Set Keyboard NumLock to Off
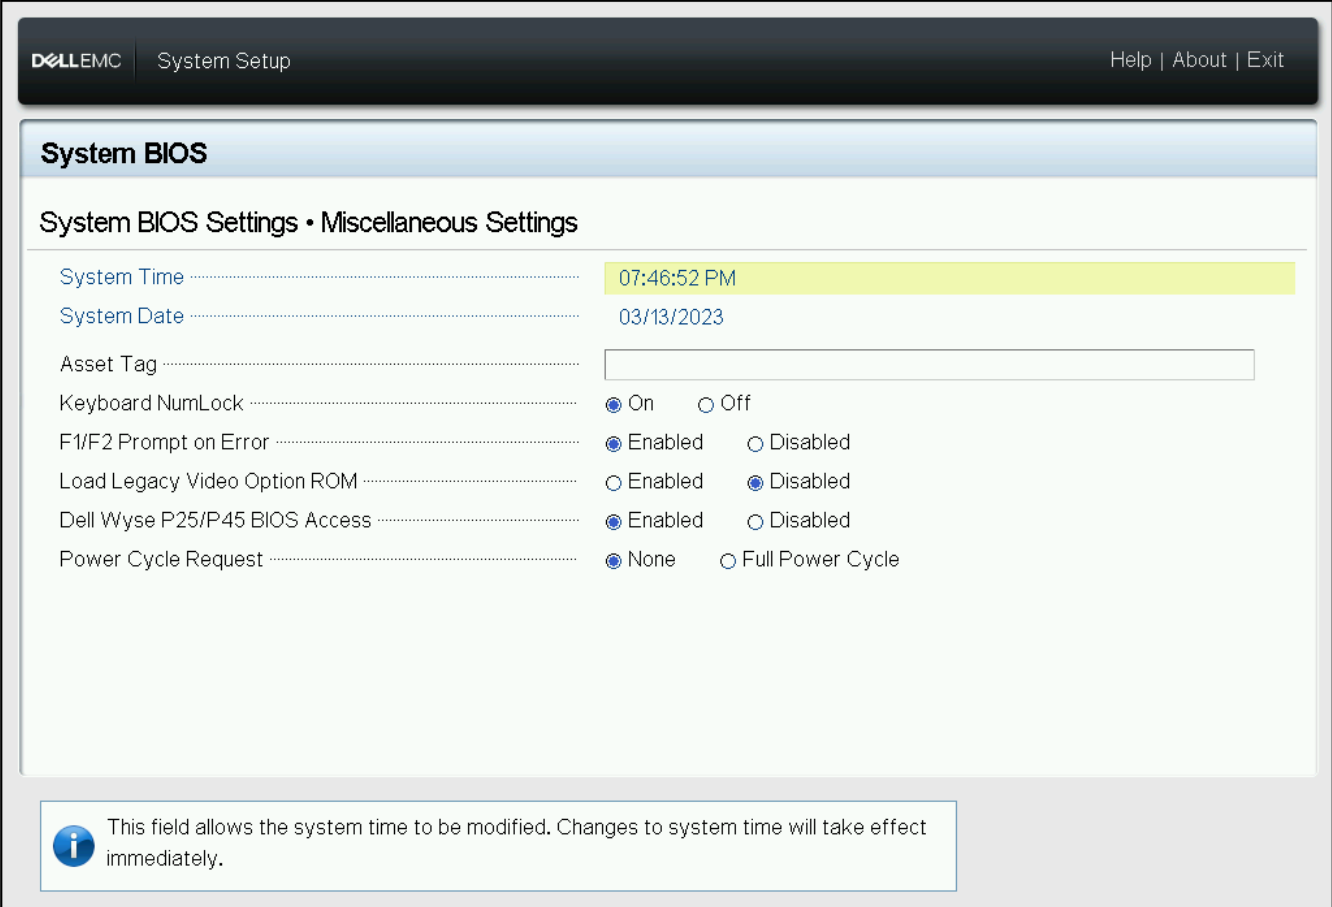The height and width of the screenshot is (907, 1332). (x=706, y=405)
